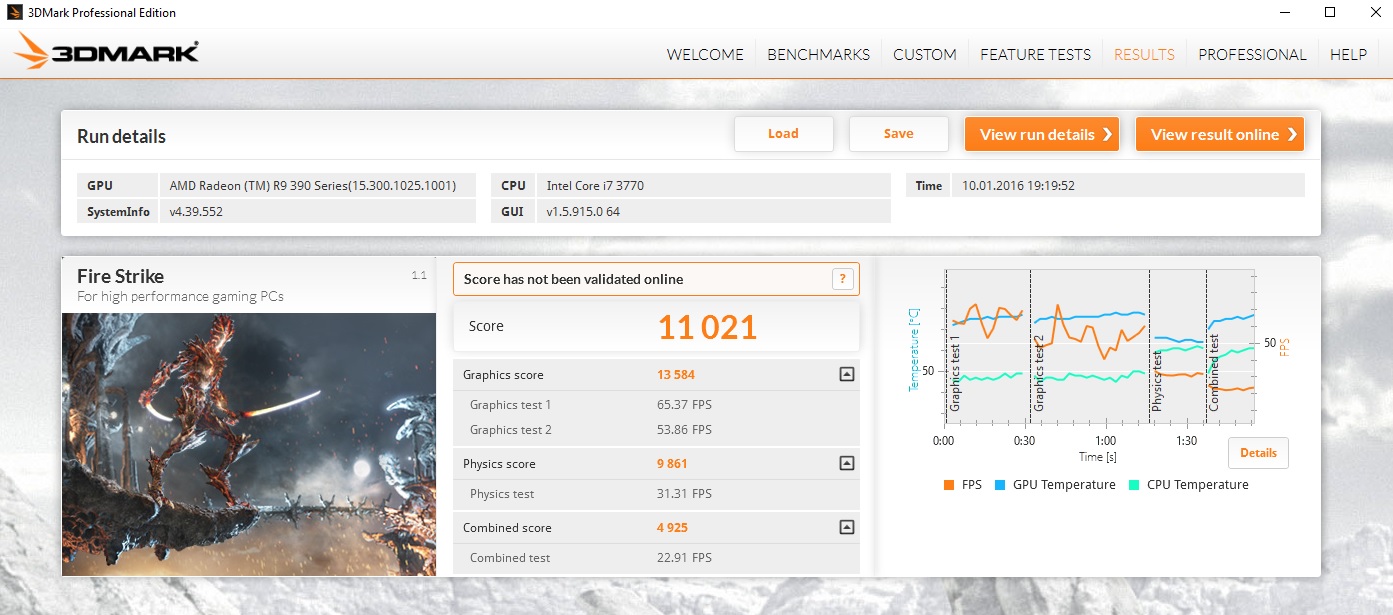This screenshot has width=1393, height=615.
Task: Click the 3DMark logo in header
Action: [x=106, y=52]
